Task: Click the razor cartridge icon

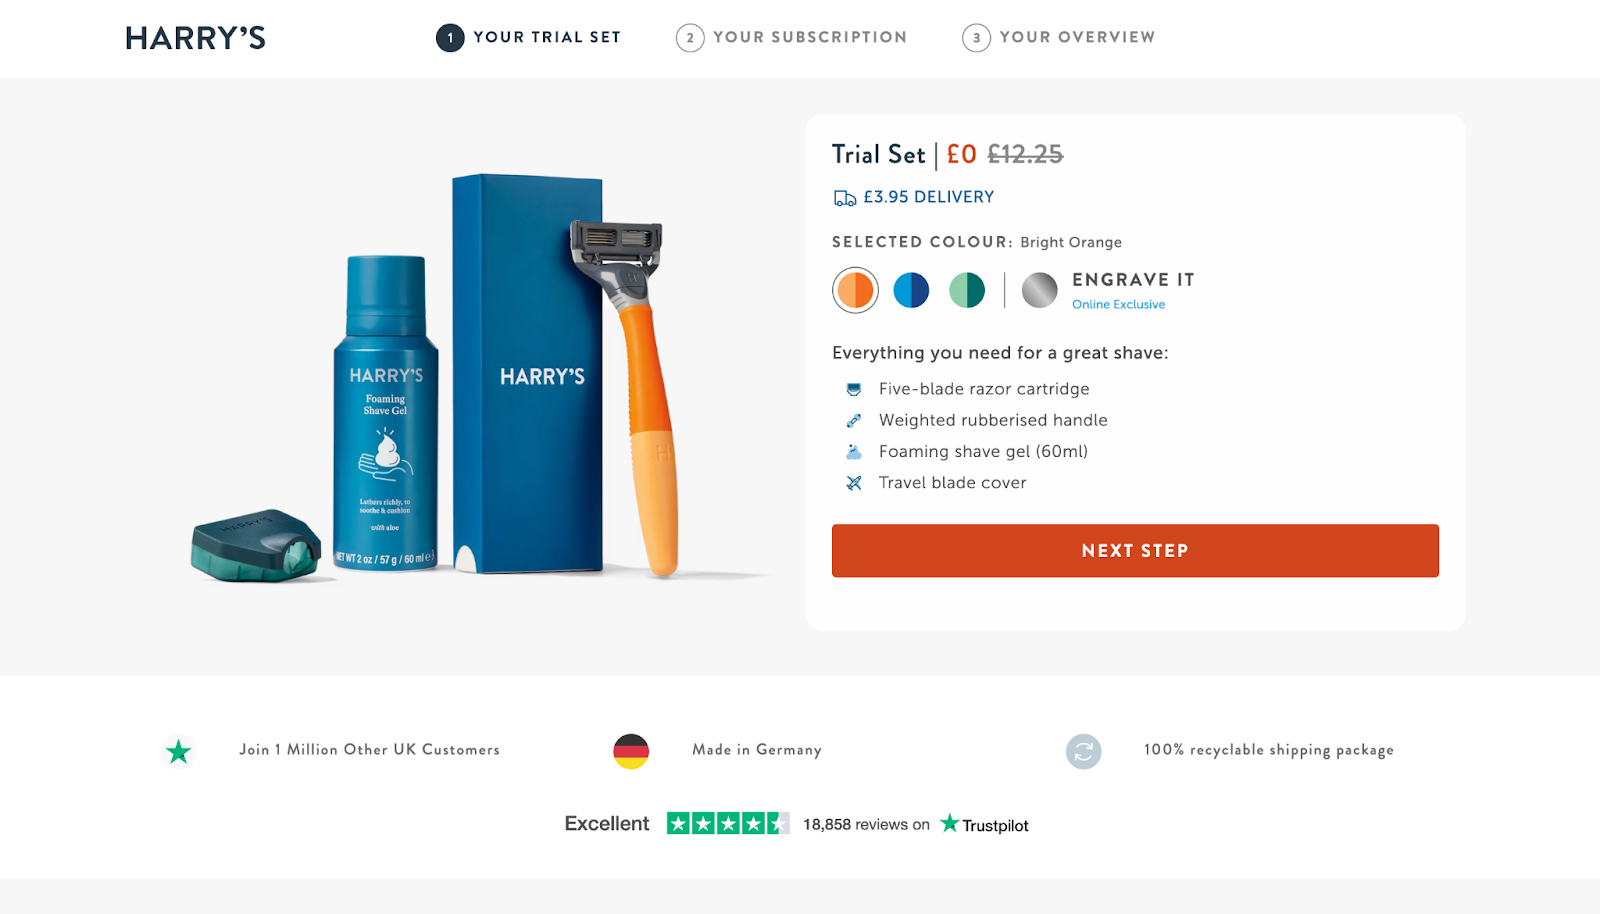Action: 854,389
